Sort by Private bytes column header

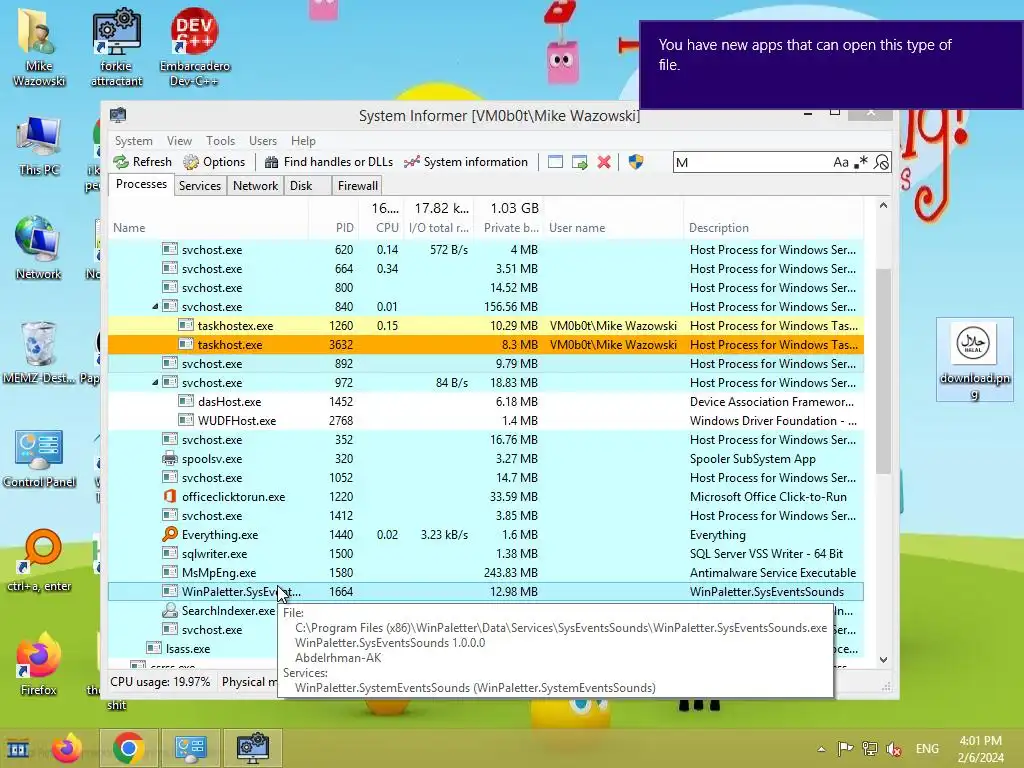pos(508,228)
